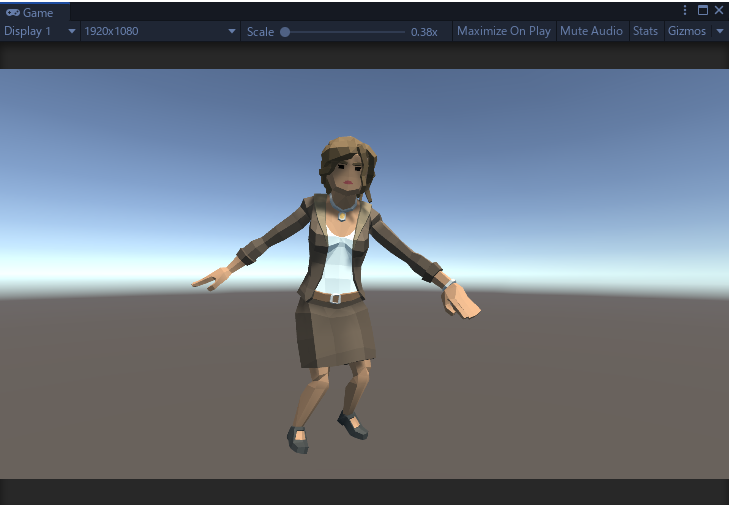Image resolution: width=729 pixels, height=505 pixels.
Task: Maximize the Game panel window
Action: 703,10
